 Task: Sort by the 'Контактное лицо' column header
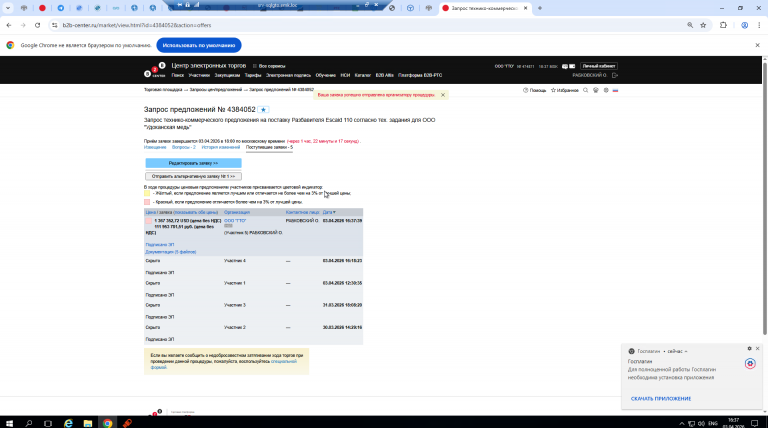(302, 213)
